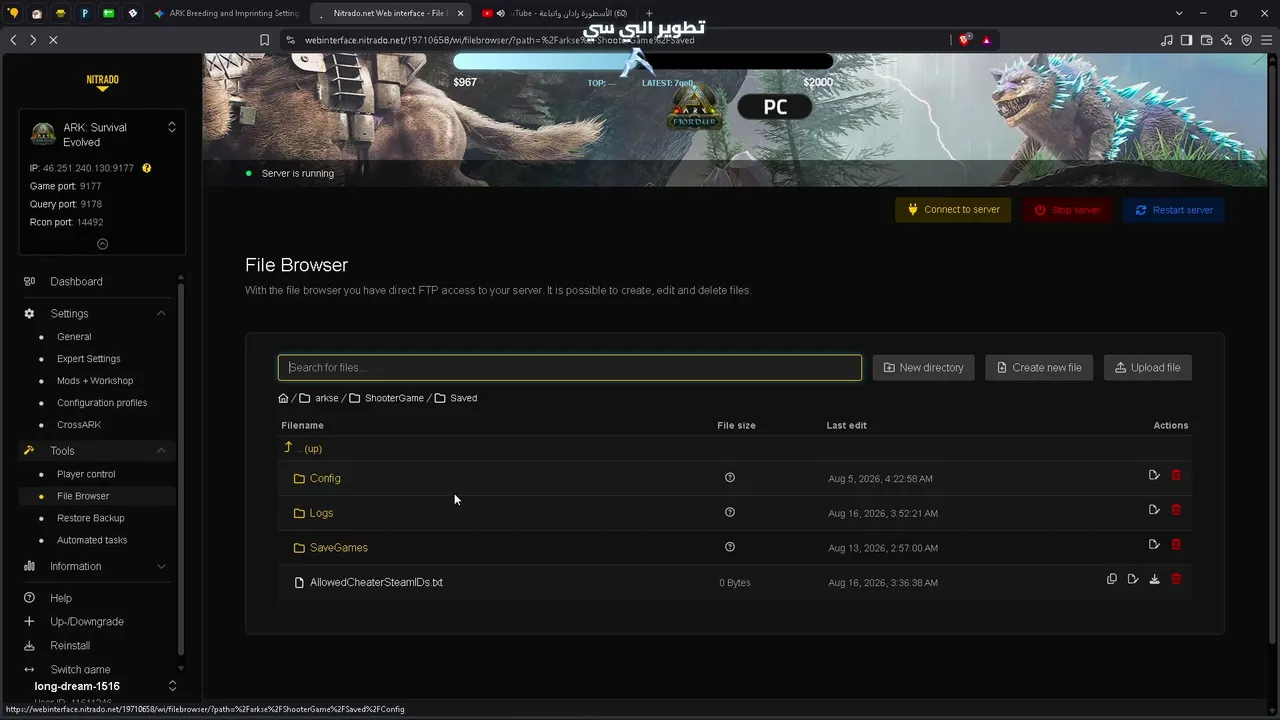Delete AllowedCheaterSteamIDs.txt with trash icon

point(1176,579)
